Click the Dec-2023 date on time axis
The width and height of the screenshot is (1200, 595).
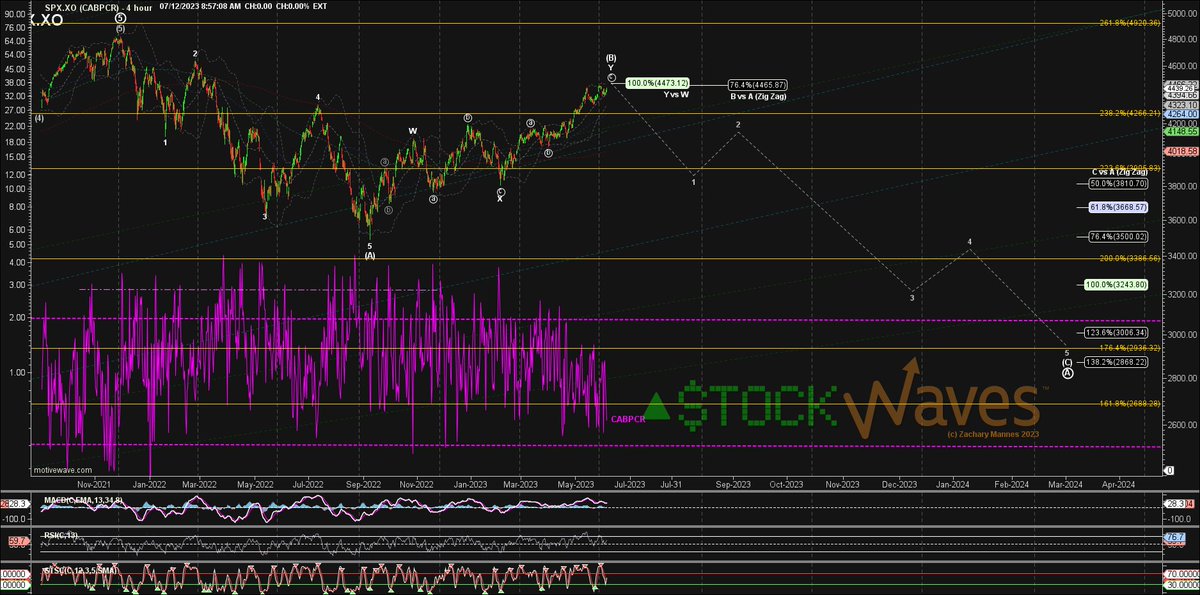click(898, 483)
